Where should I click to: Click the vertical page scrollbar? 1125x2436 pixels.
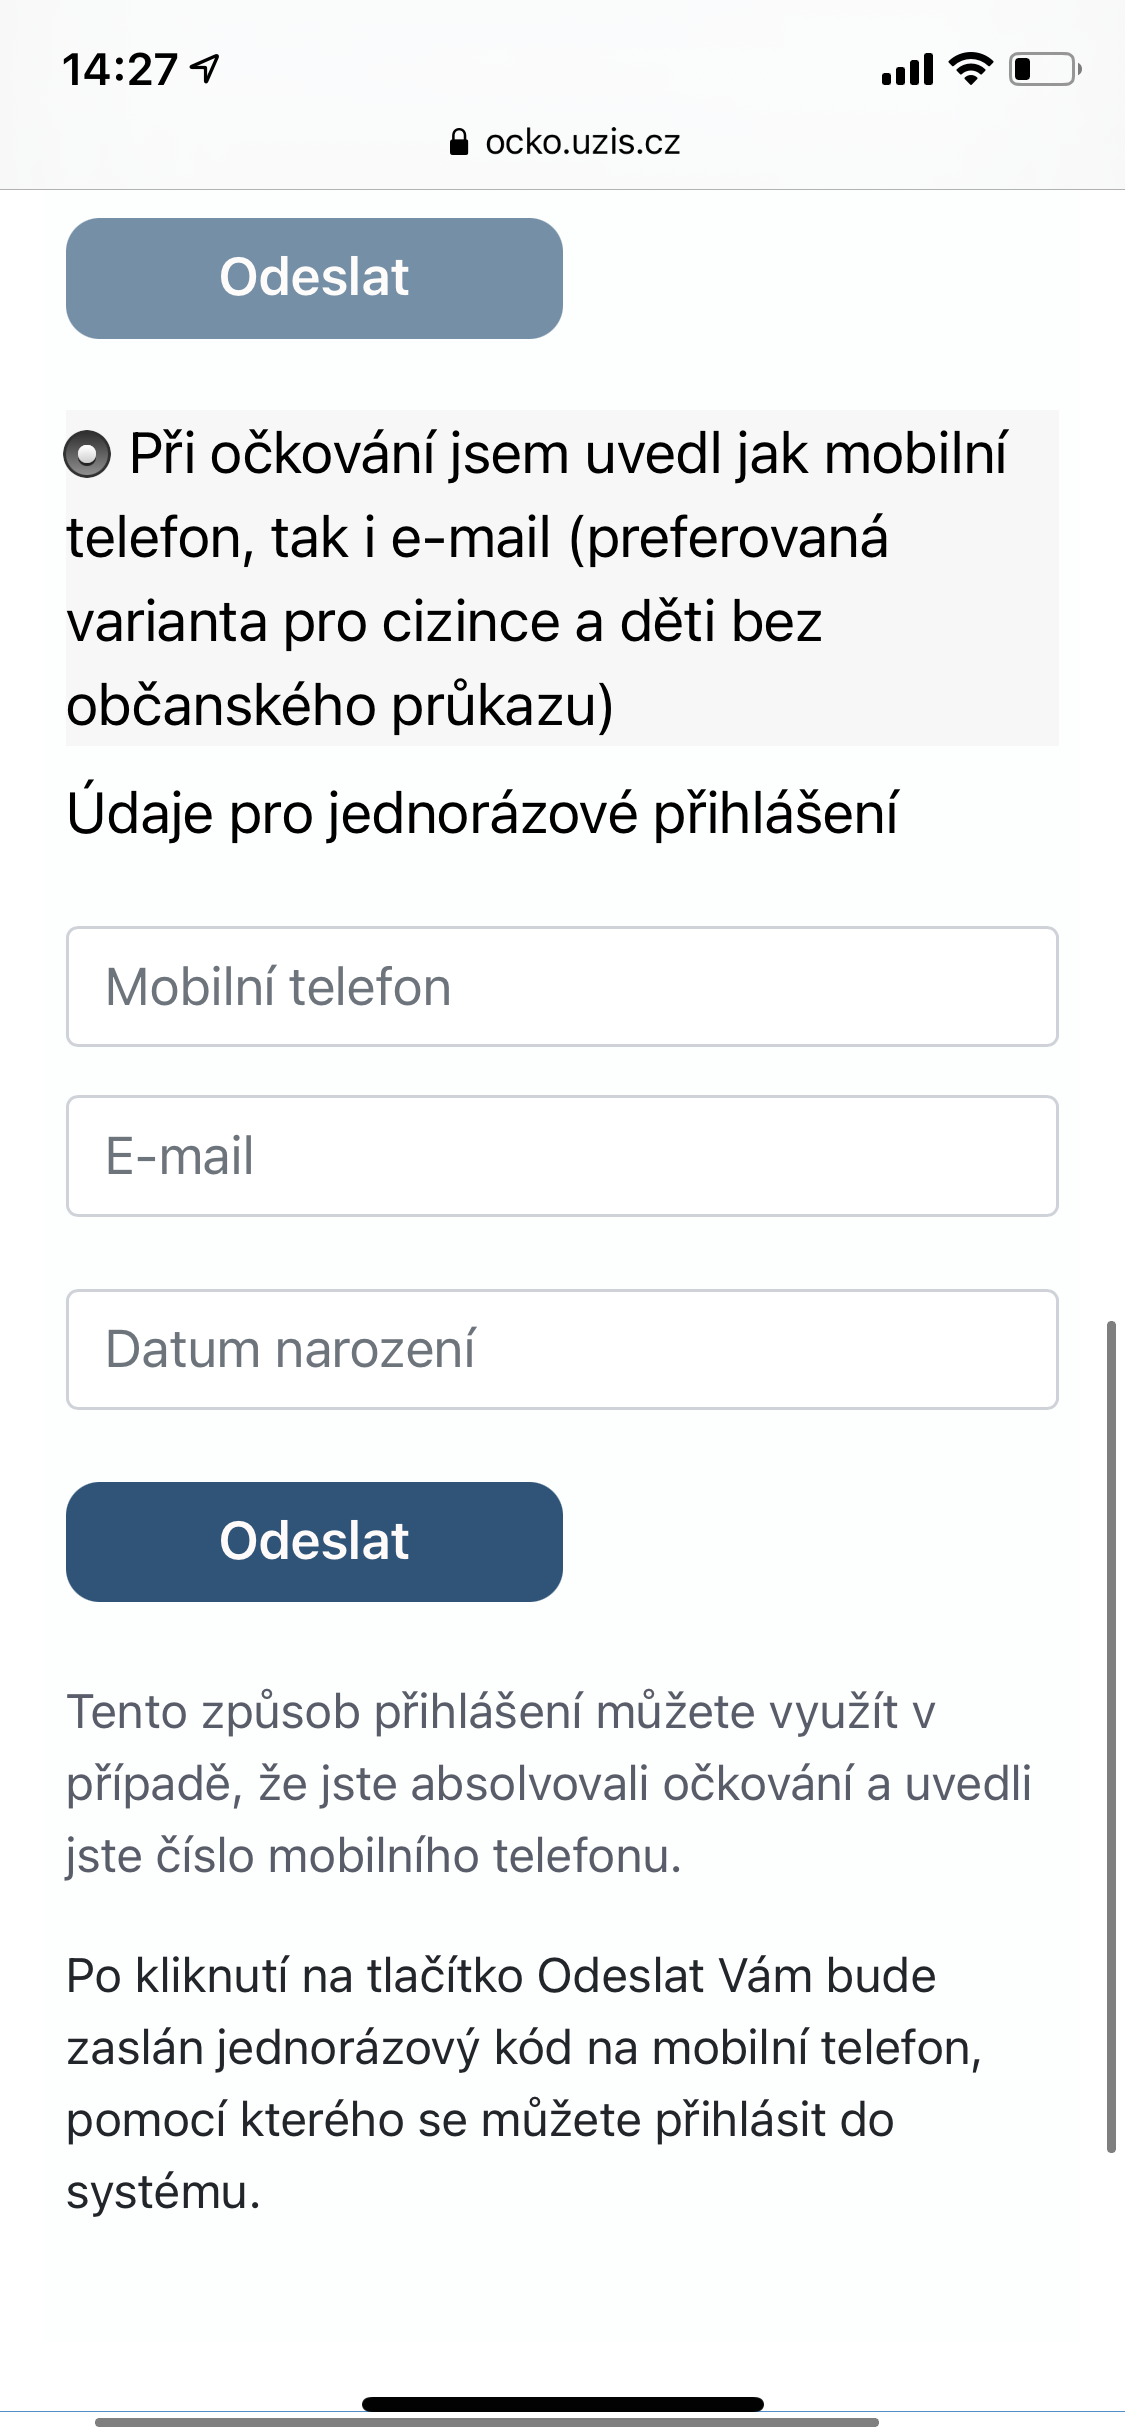tap(1111, 1735)
